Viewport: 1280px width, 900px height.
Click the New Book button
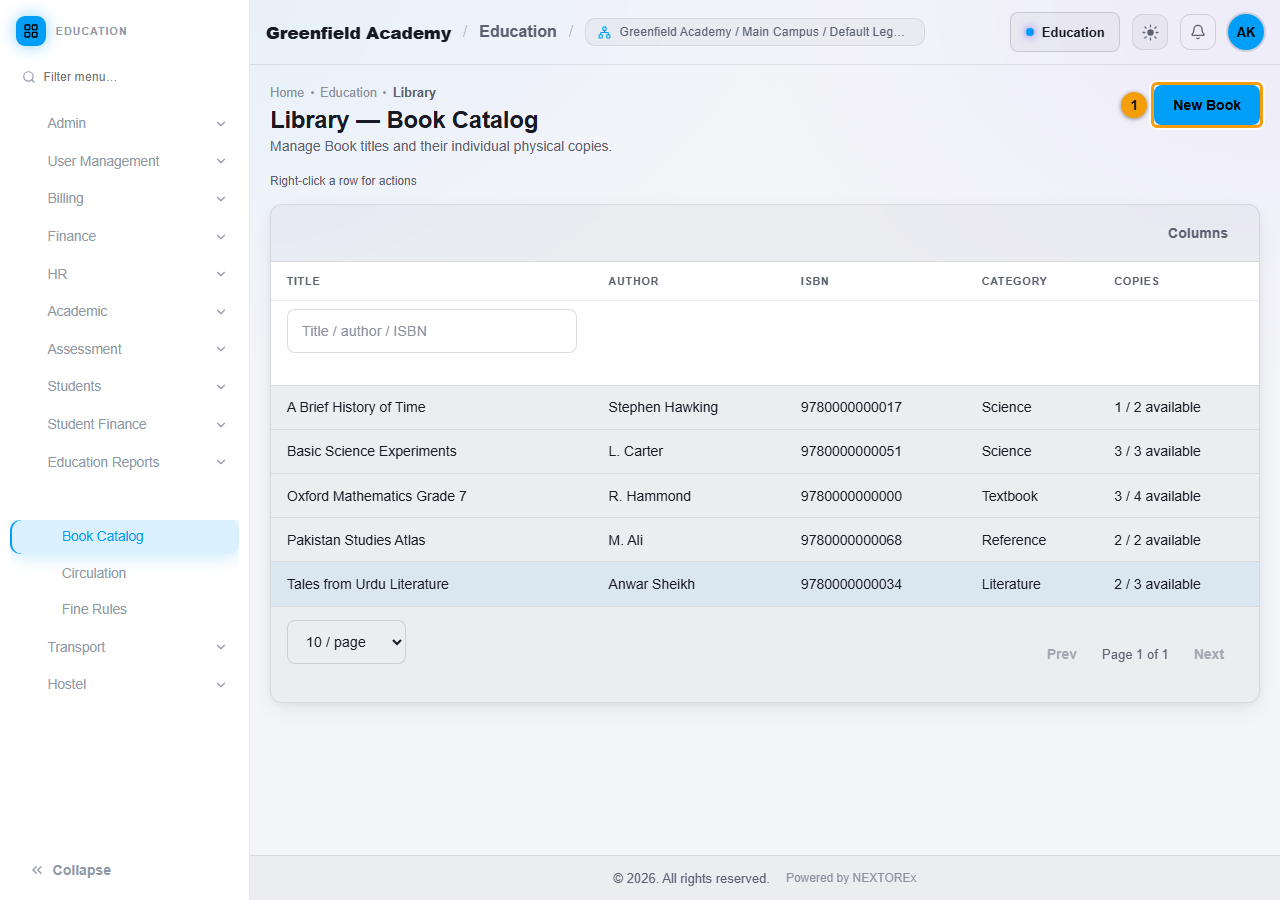(x=1207, y=105)
